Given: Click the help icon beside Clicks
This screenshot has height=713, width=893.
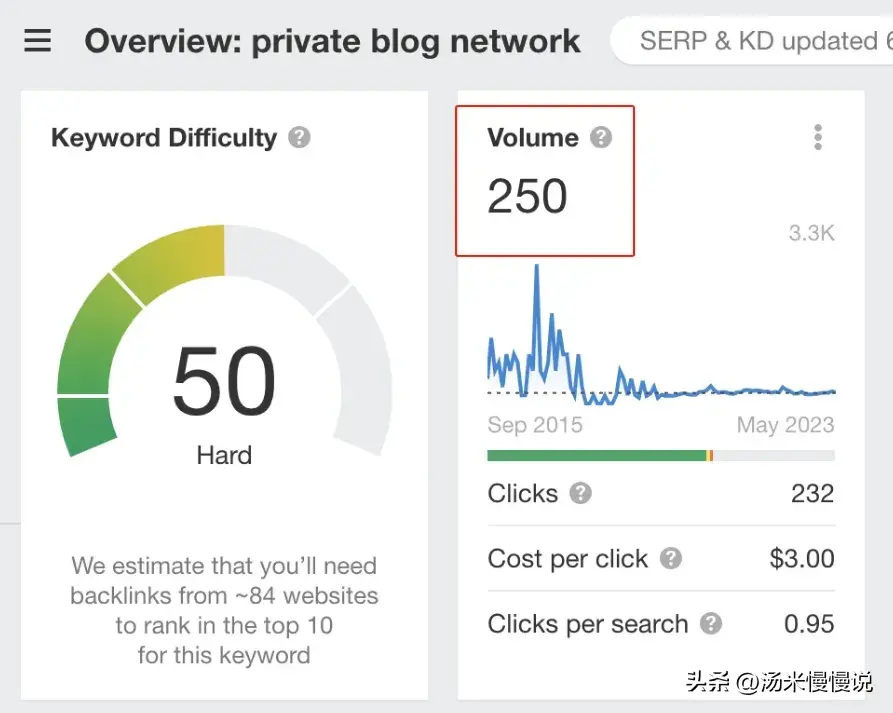Looking at the screenshot, I should [580, 493].
